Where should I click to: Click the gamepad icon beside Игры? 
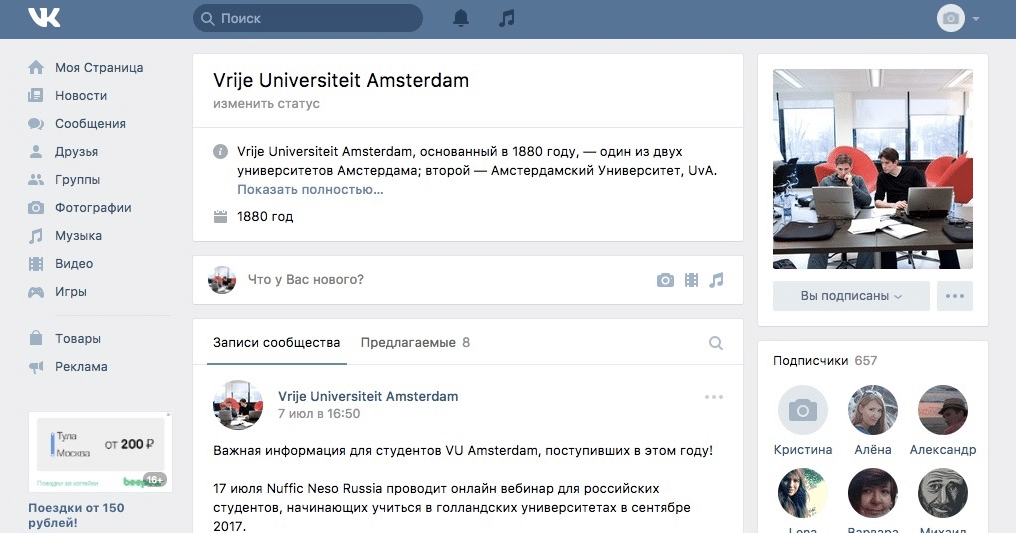coord(36,292)
